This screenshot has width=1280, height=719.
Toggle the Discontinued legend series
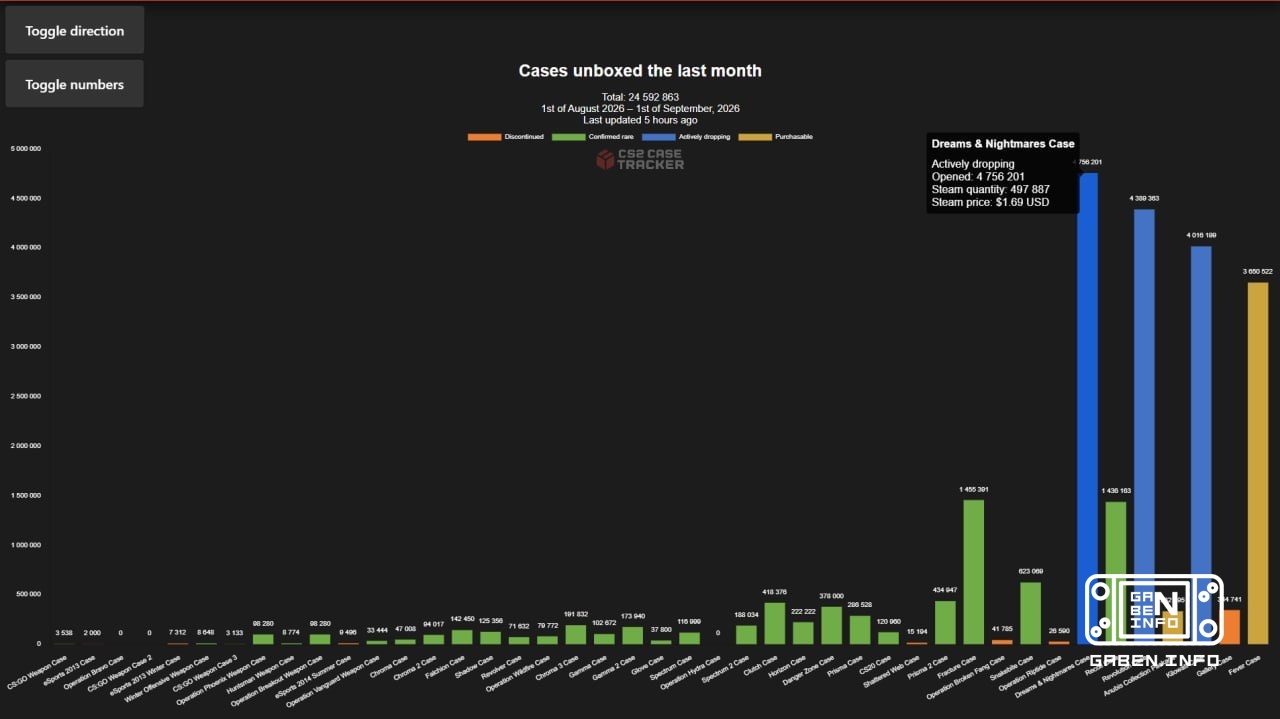point(506,136)
